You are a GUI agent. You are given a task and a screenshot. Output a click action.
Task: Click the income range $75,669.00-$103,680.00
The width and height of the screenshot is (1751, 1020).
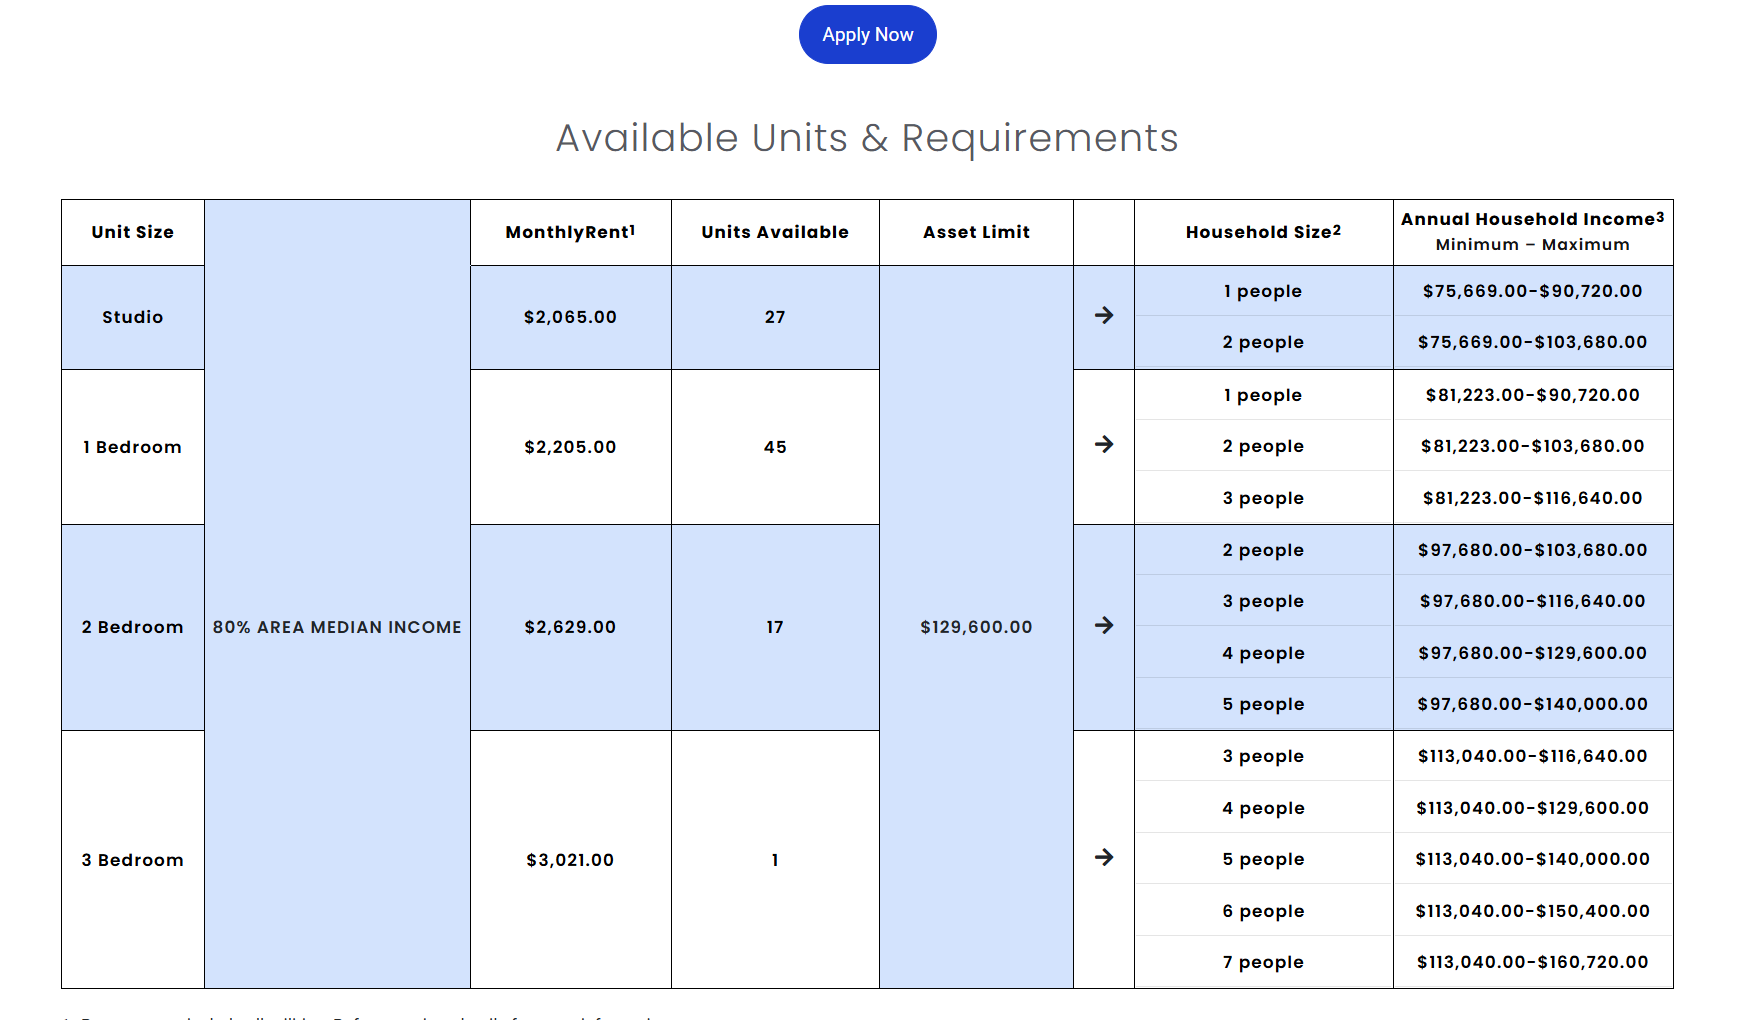(1532, 342)
